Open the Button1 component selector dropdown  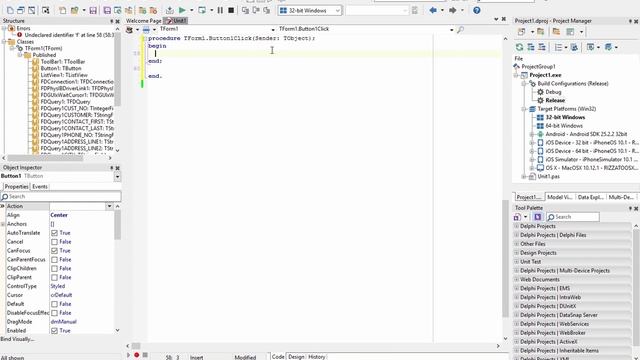118,176
